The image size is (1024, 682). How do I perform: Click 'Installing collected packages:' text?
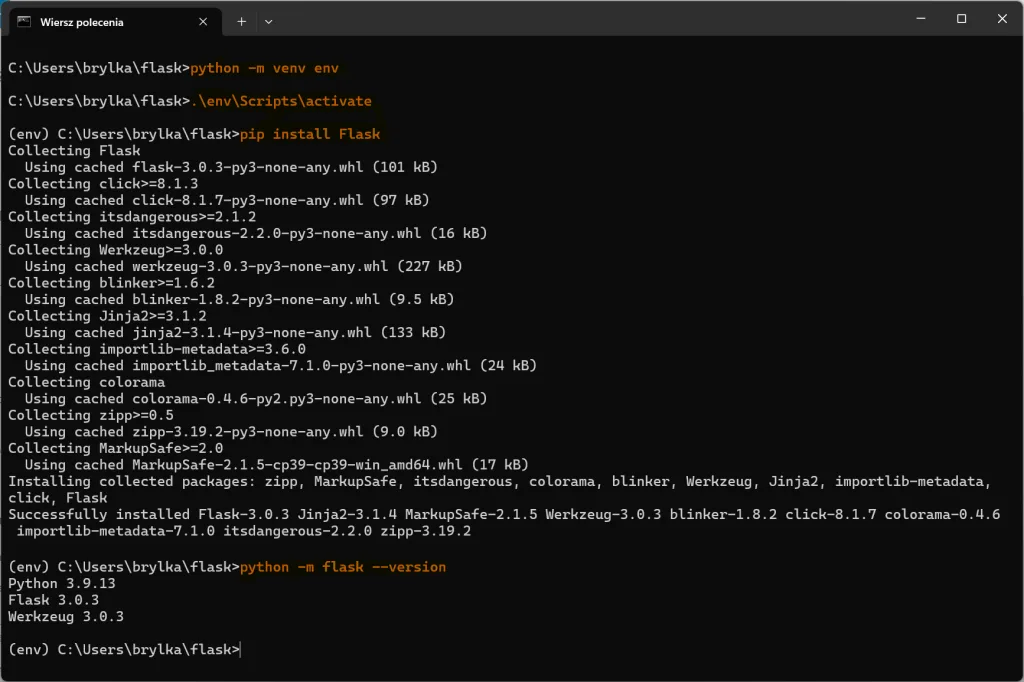tap(132, 481)
